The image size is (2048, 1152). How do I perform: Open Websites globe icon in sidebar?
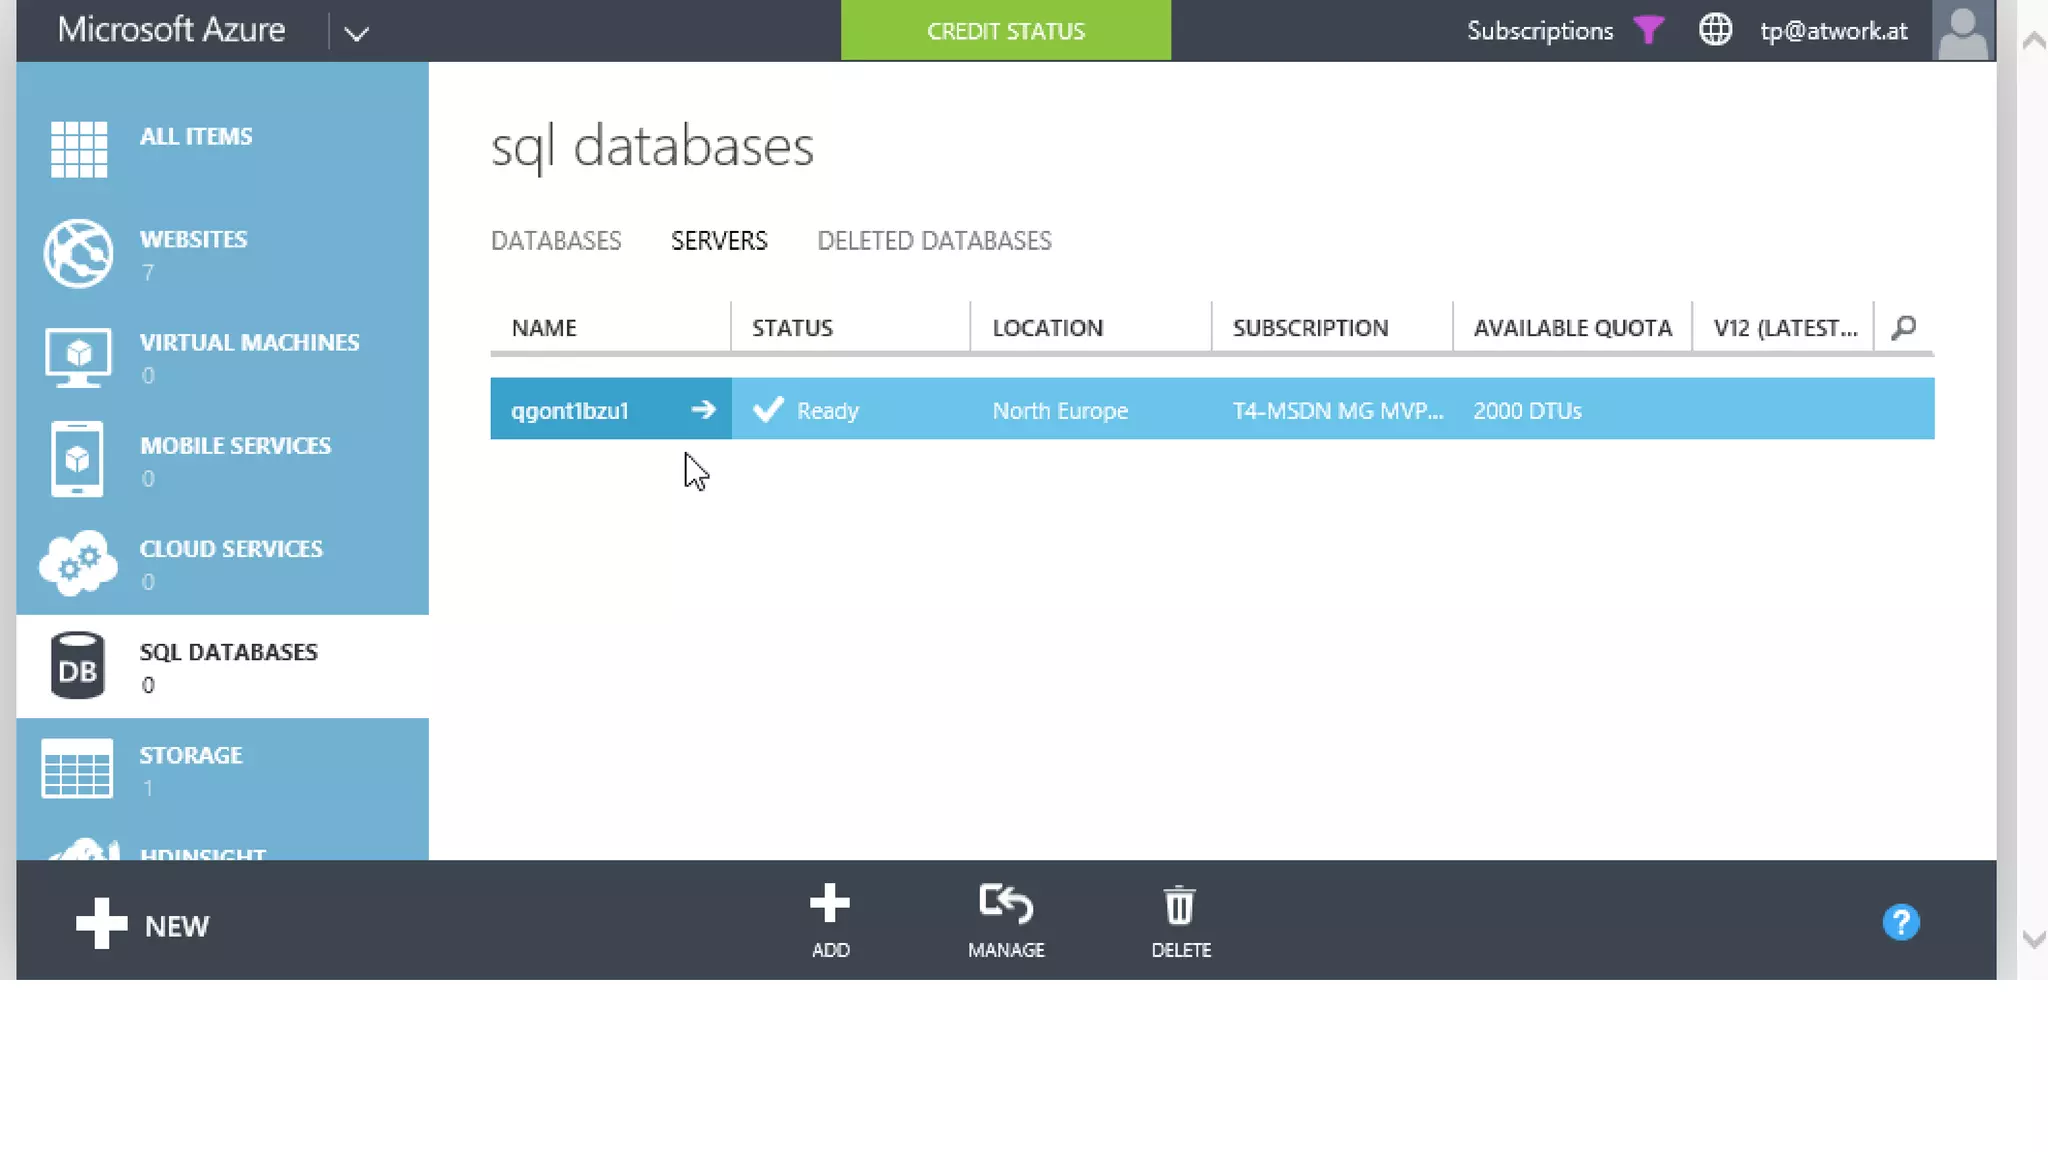[x=78, y=254]
